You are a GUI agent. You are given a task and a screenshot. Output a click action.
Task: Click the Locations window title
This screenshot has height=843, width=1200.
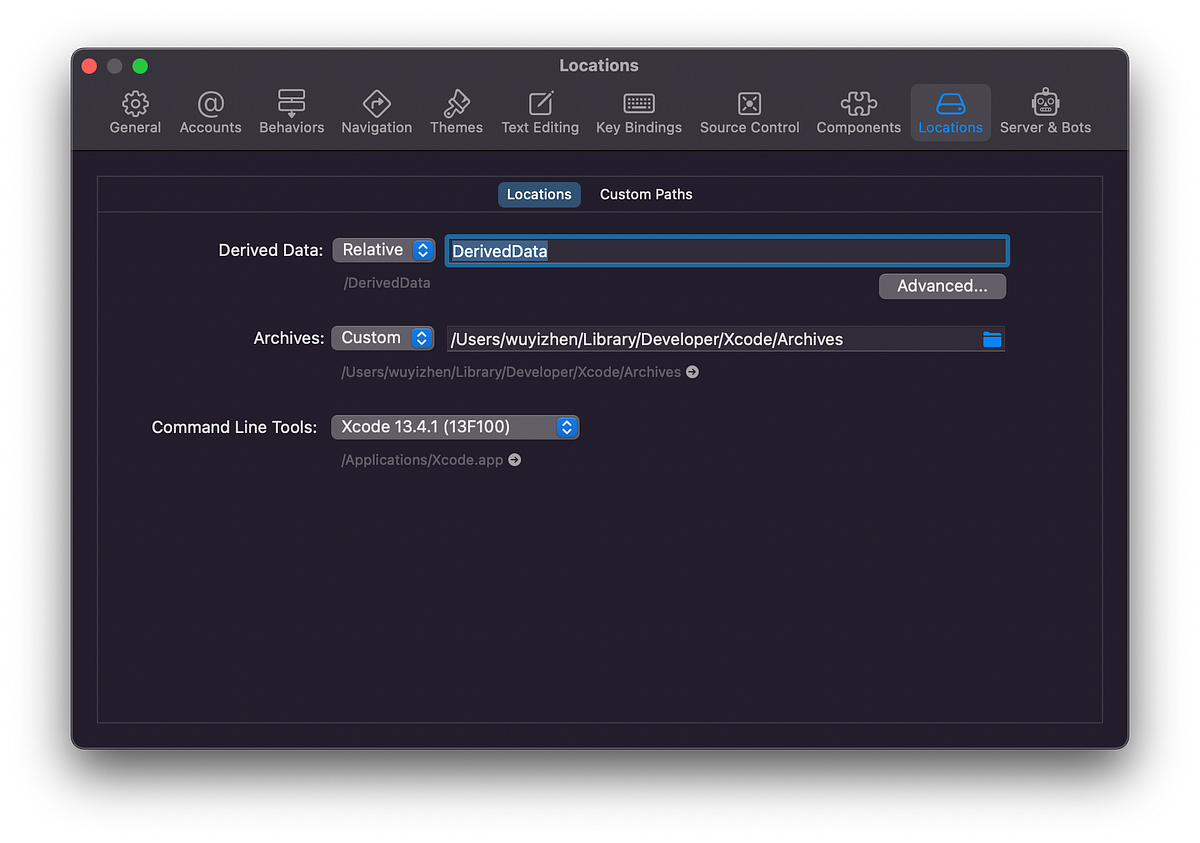599,65
